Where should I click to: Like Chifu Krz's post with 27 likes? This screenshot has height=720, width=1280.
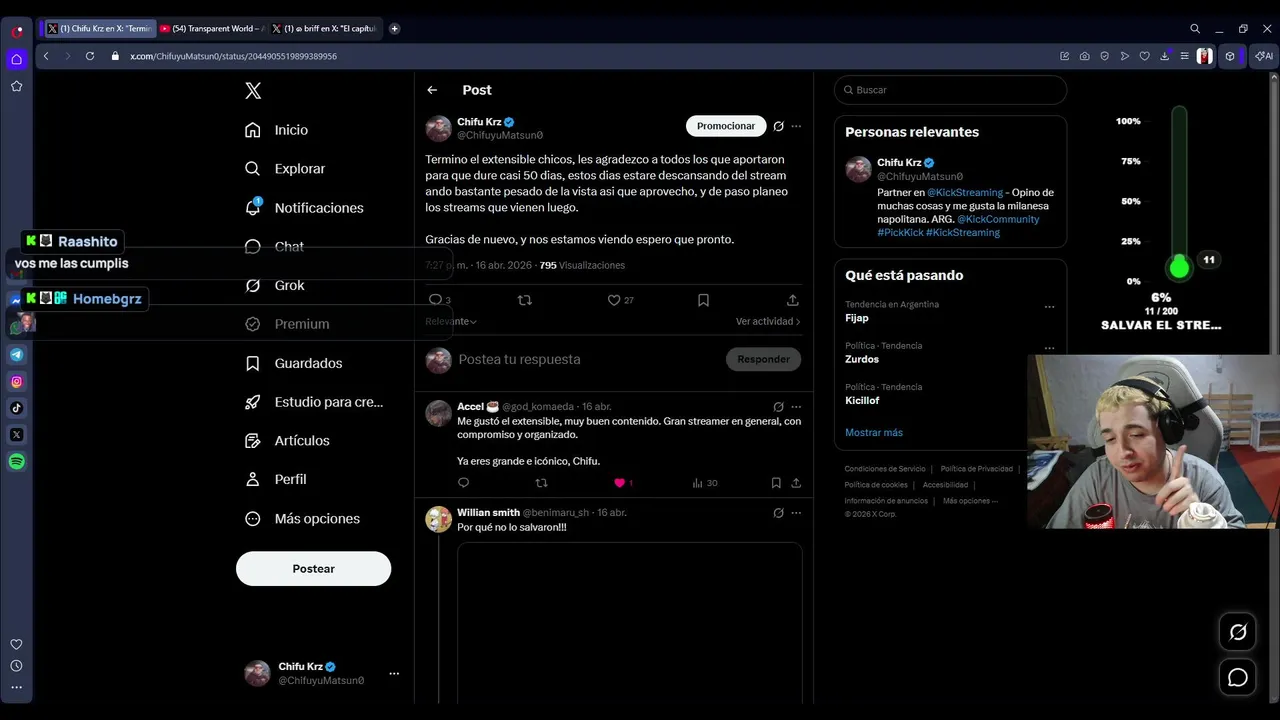pyautogui.click(x=614, y=300)
